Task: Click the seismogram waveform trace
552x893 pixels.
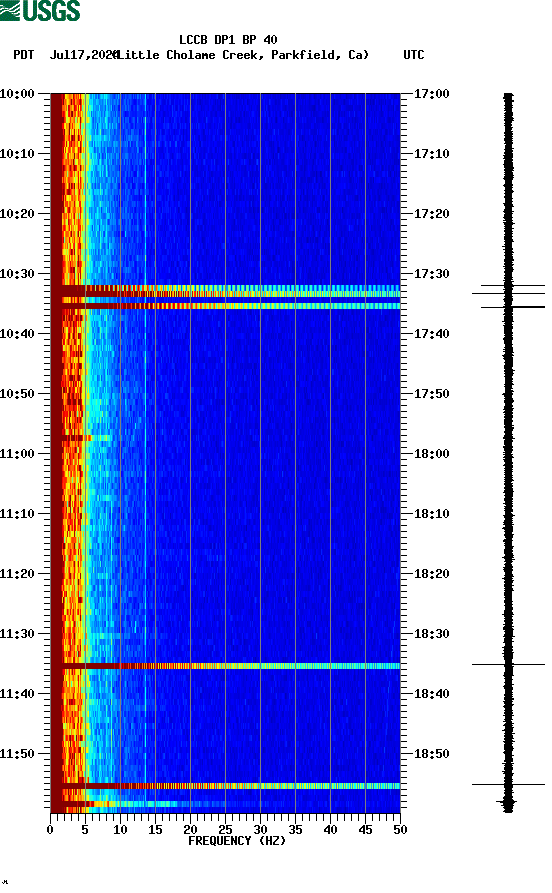Action: pyautogui.click(x=508, y=453)
